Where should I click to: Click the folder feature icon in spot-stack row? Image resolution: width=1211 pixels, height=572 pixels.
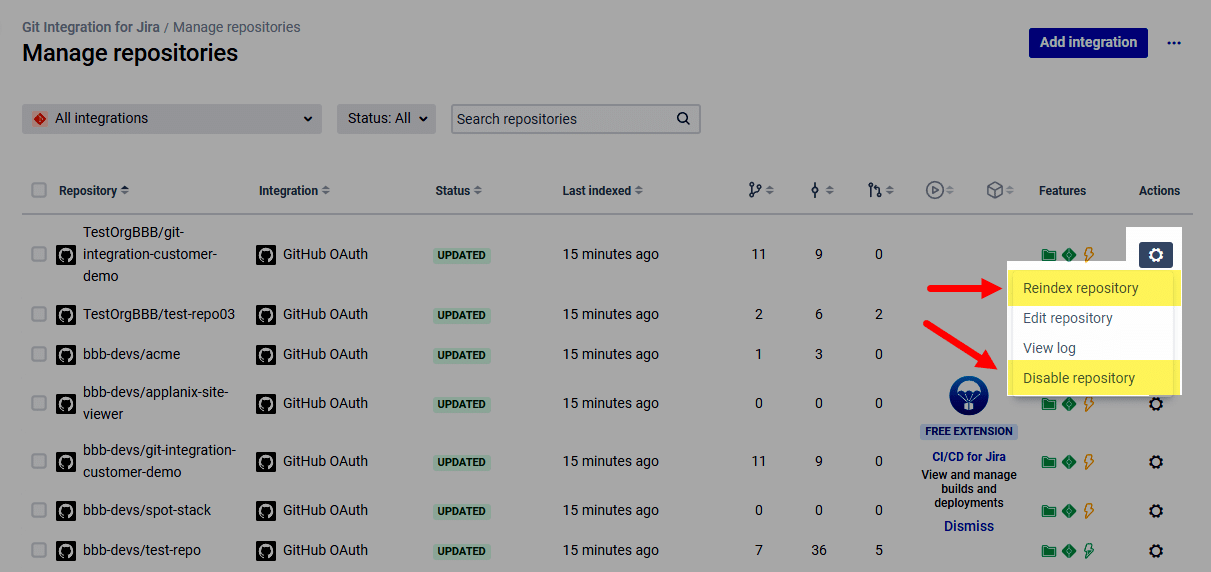tap(1048, 511)
